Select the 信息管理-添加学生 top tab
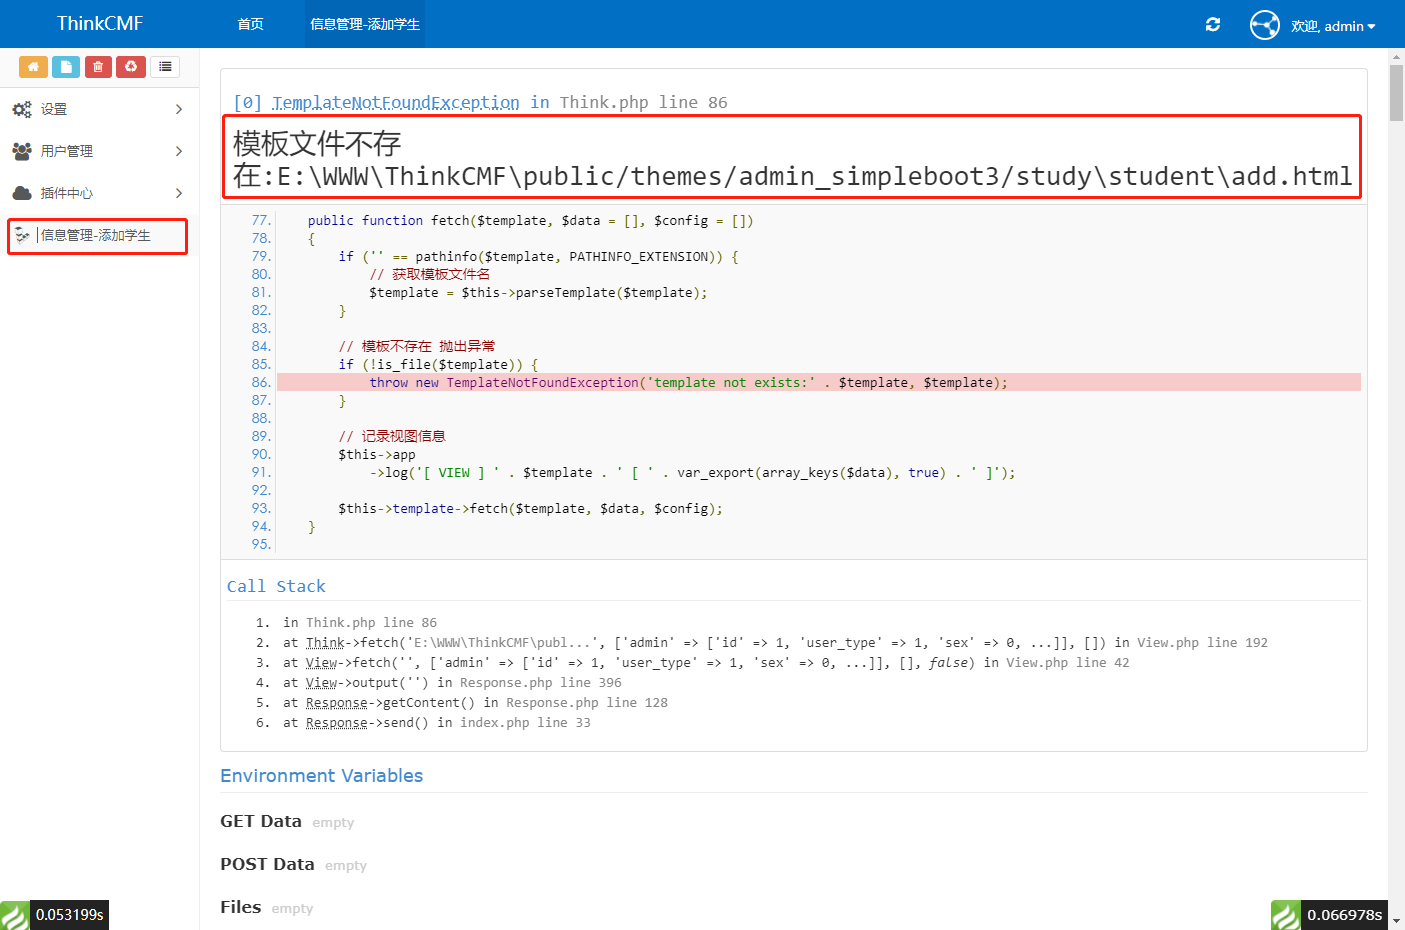 (365, 24)
